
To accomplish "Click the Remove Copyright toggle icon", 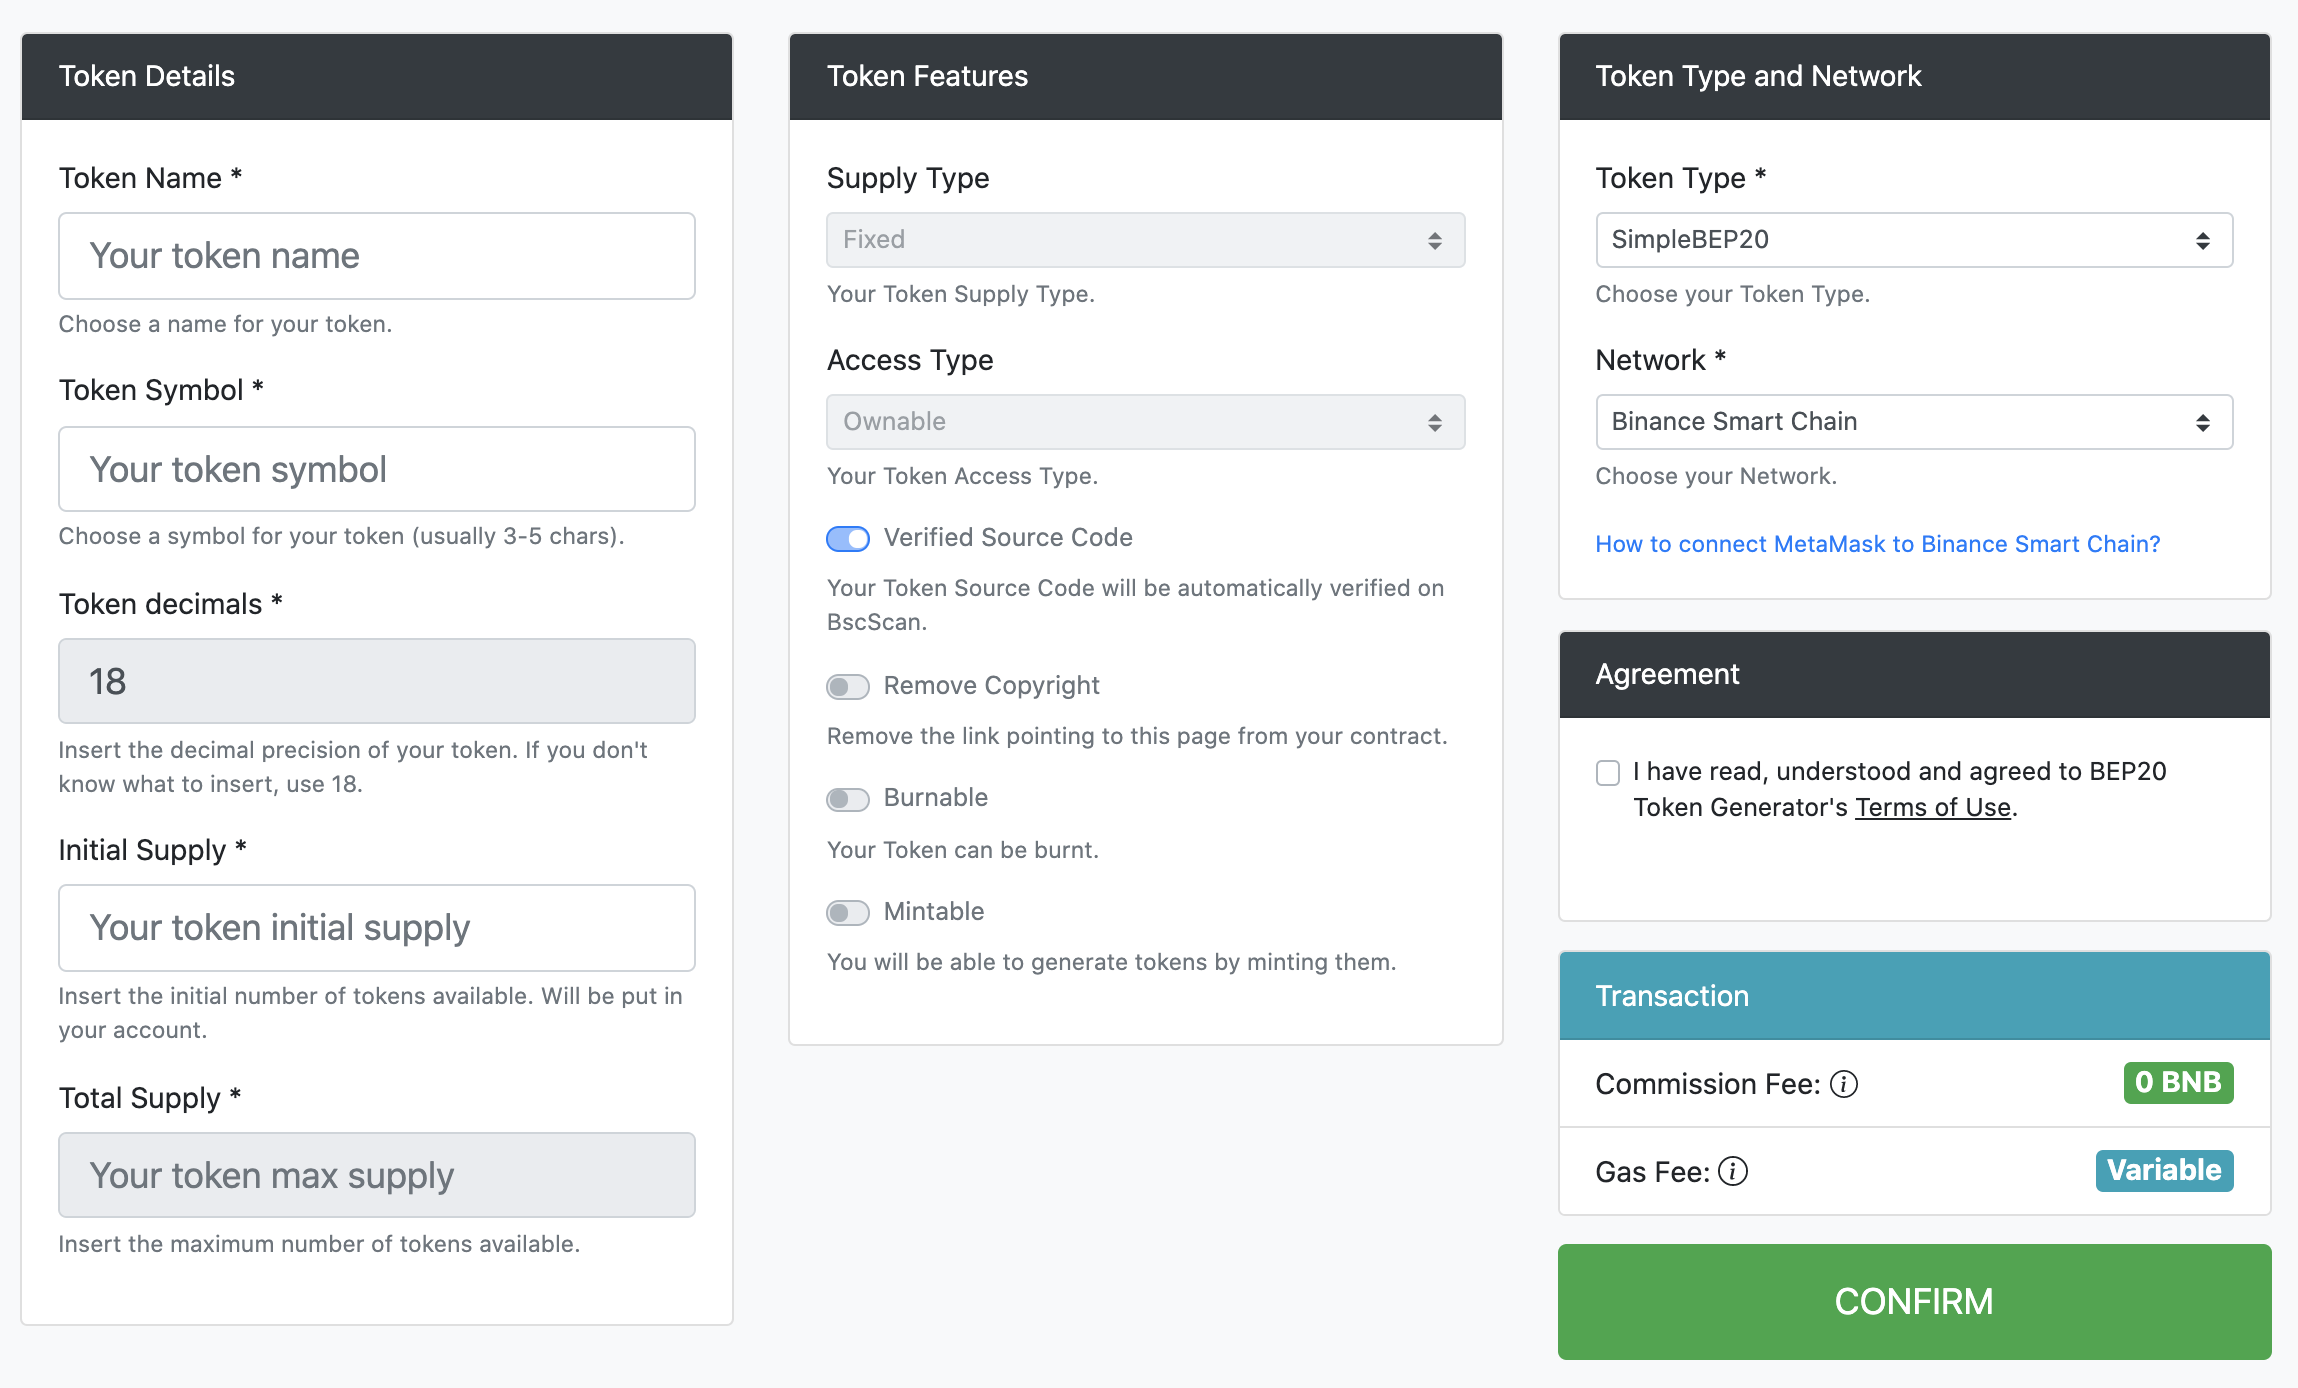I will click(x=849, y=687).
